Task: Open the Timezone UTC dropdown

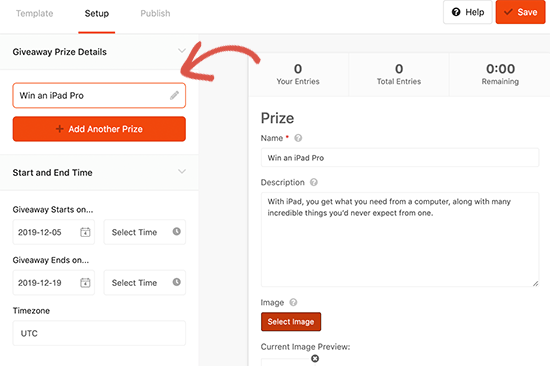Action: click(x=99, y=333)
